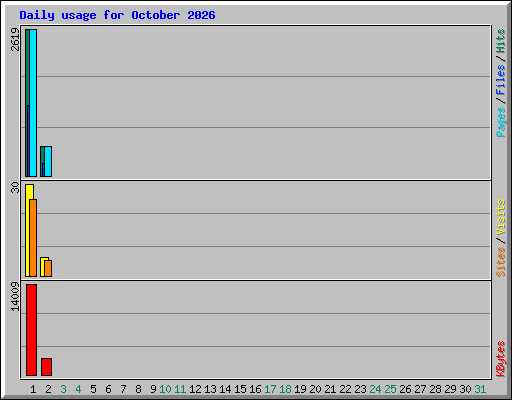This screenshot has width=512, height=400.
Task: Click day 8 axis label
Action: pos(138,389)
